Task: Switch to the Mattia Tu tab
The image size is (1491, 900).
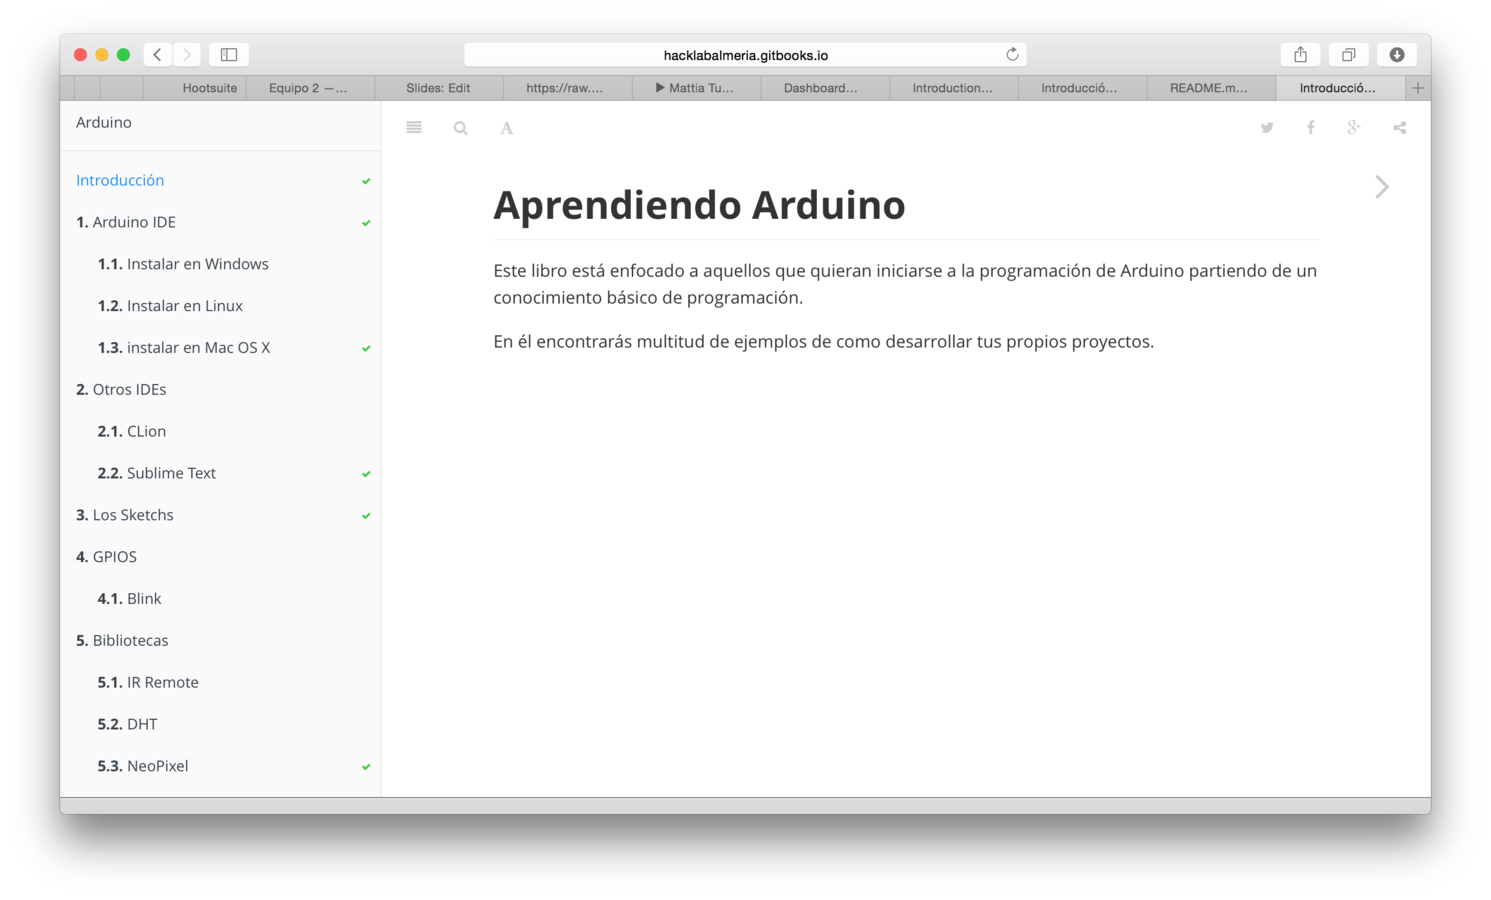Action: 695,88
